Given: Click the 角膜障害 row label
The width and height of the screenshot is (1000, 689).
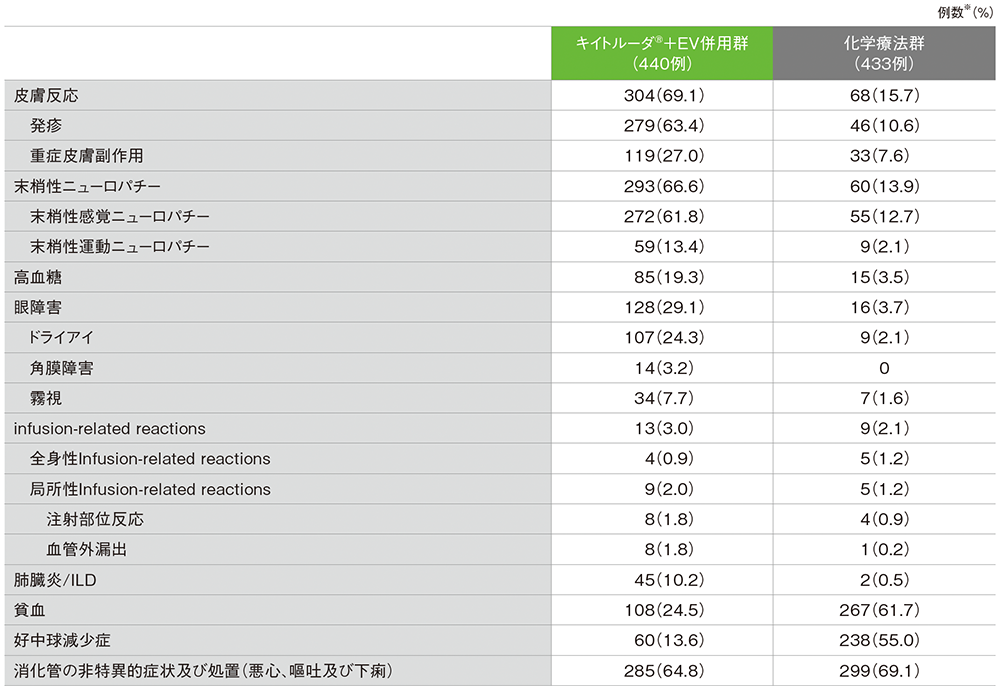Looking at the screenshot, I should 62,368.
